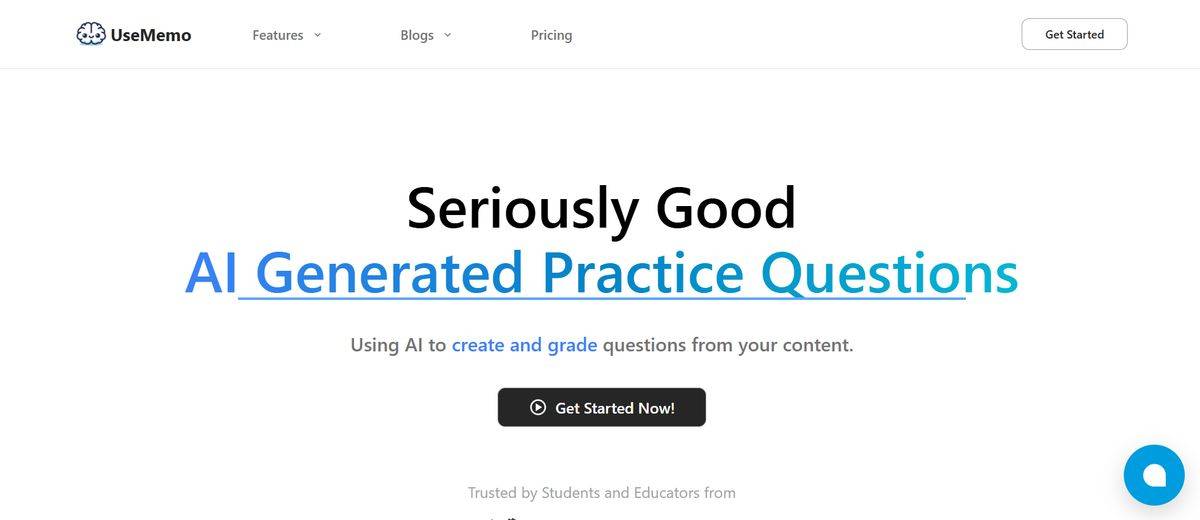
Task: Open the Blogs menu
Action: pyautogui.click(x=417, y=35)
